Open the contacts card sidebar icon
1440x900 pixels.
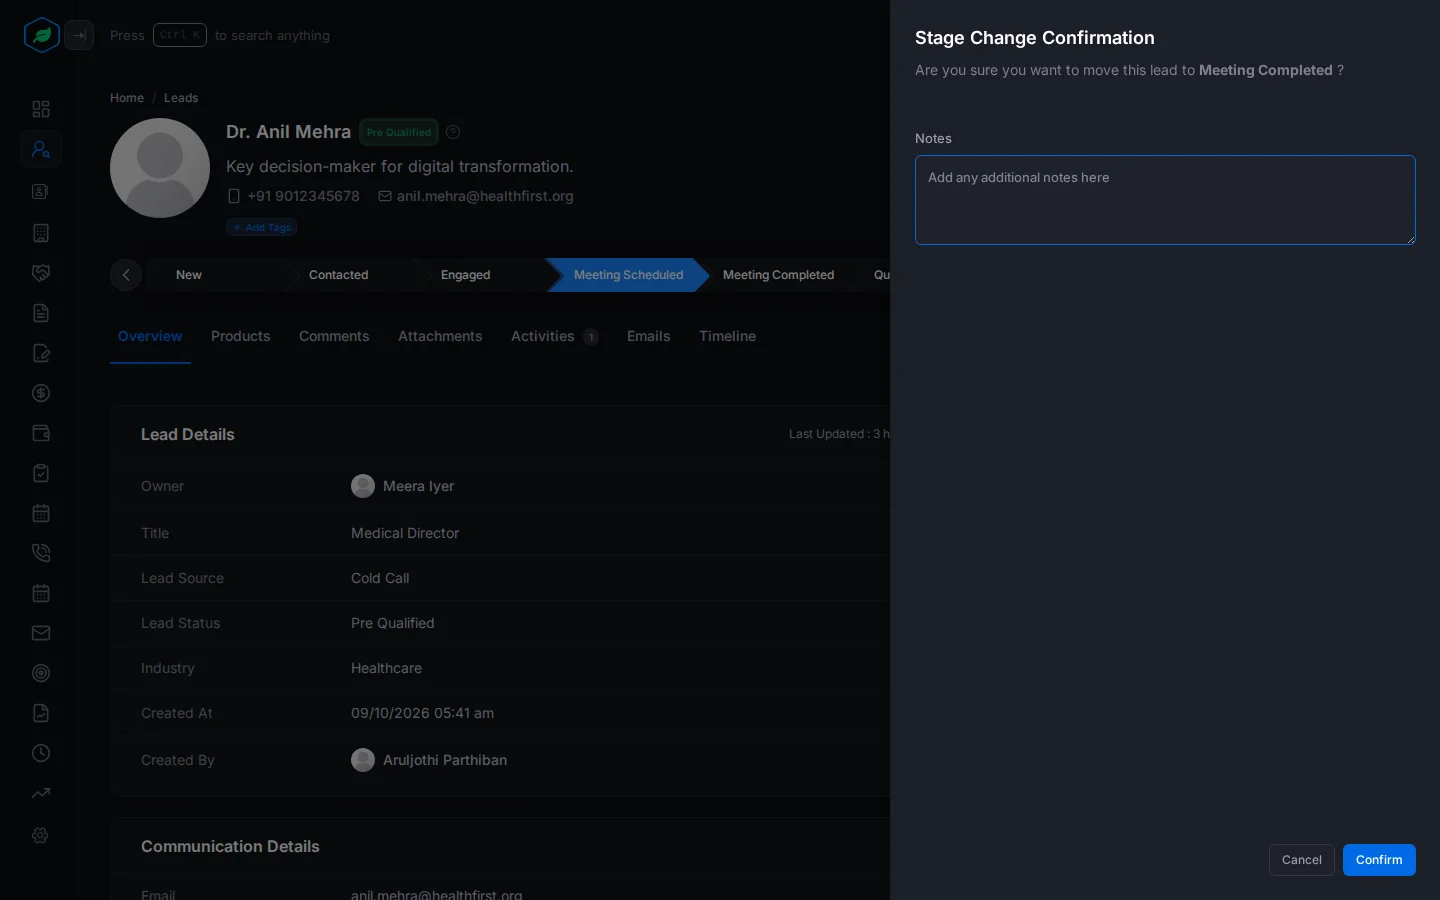click(x=41, y=191)
